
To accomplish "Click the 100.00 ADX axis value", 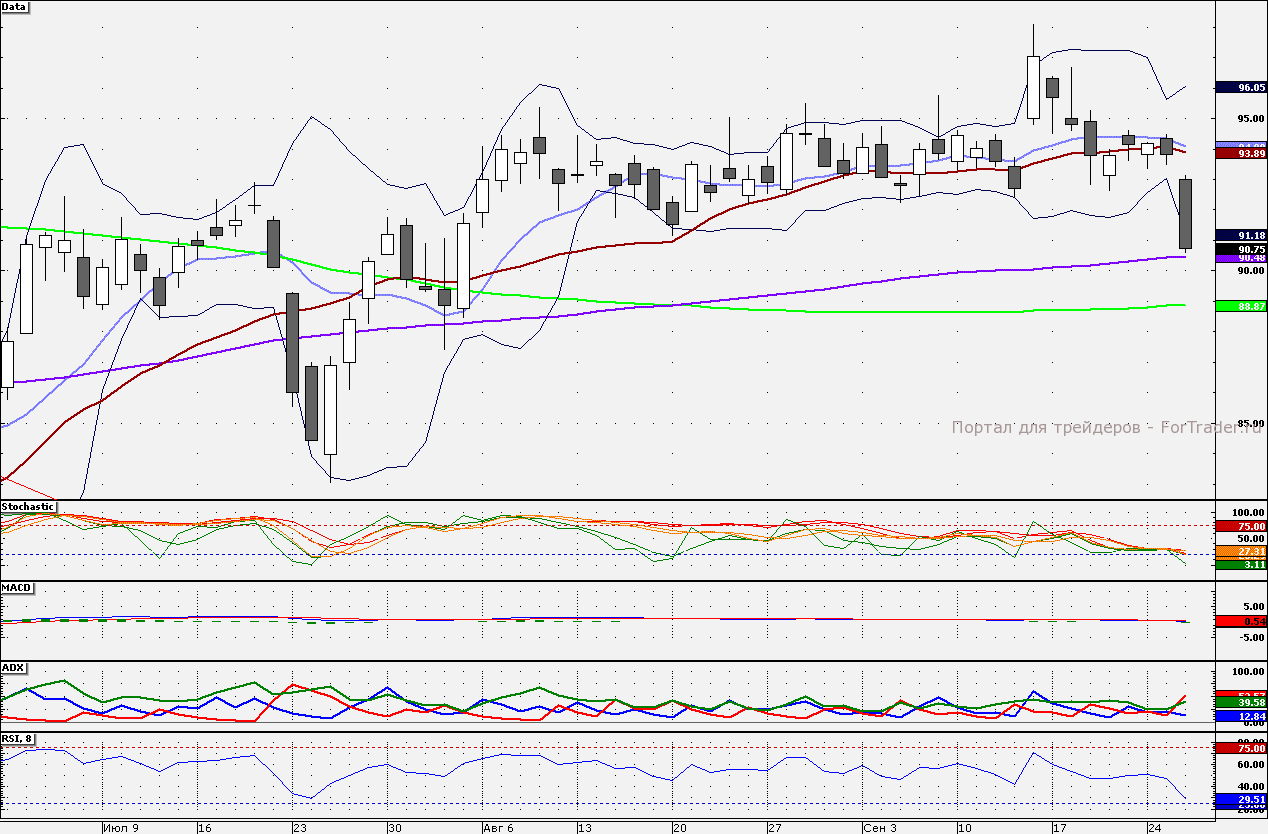I will (x=1248, y=672).
